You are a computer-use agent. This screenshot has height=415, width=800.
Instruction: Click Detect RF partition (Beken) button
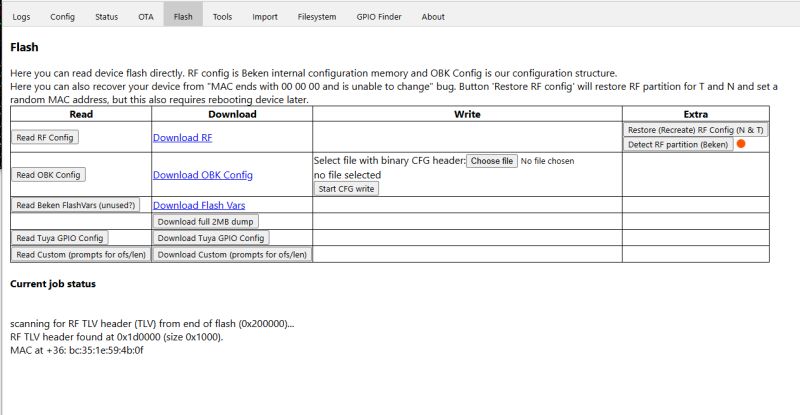(x=678, y=144)
